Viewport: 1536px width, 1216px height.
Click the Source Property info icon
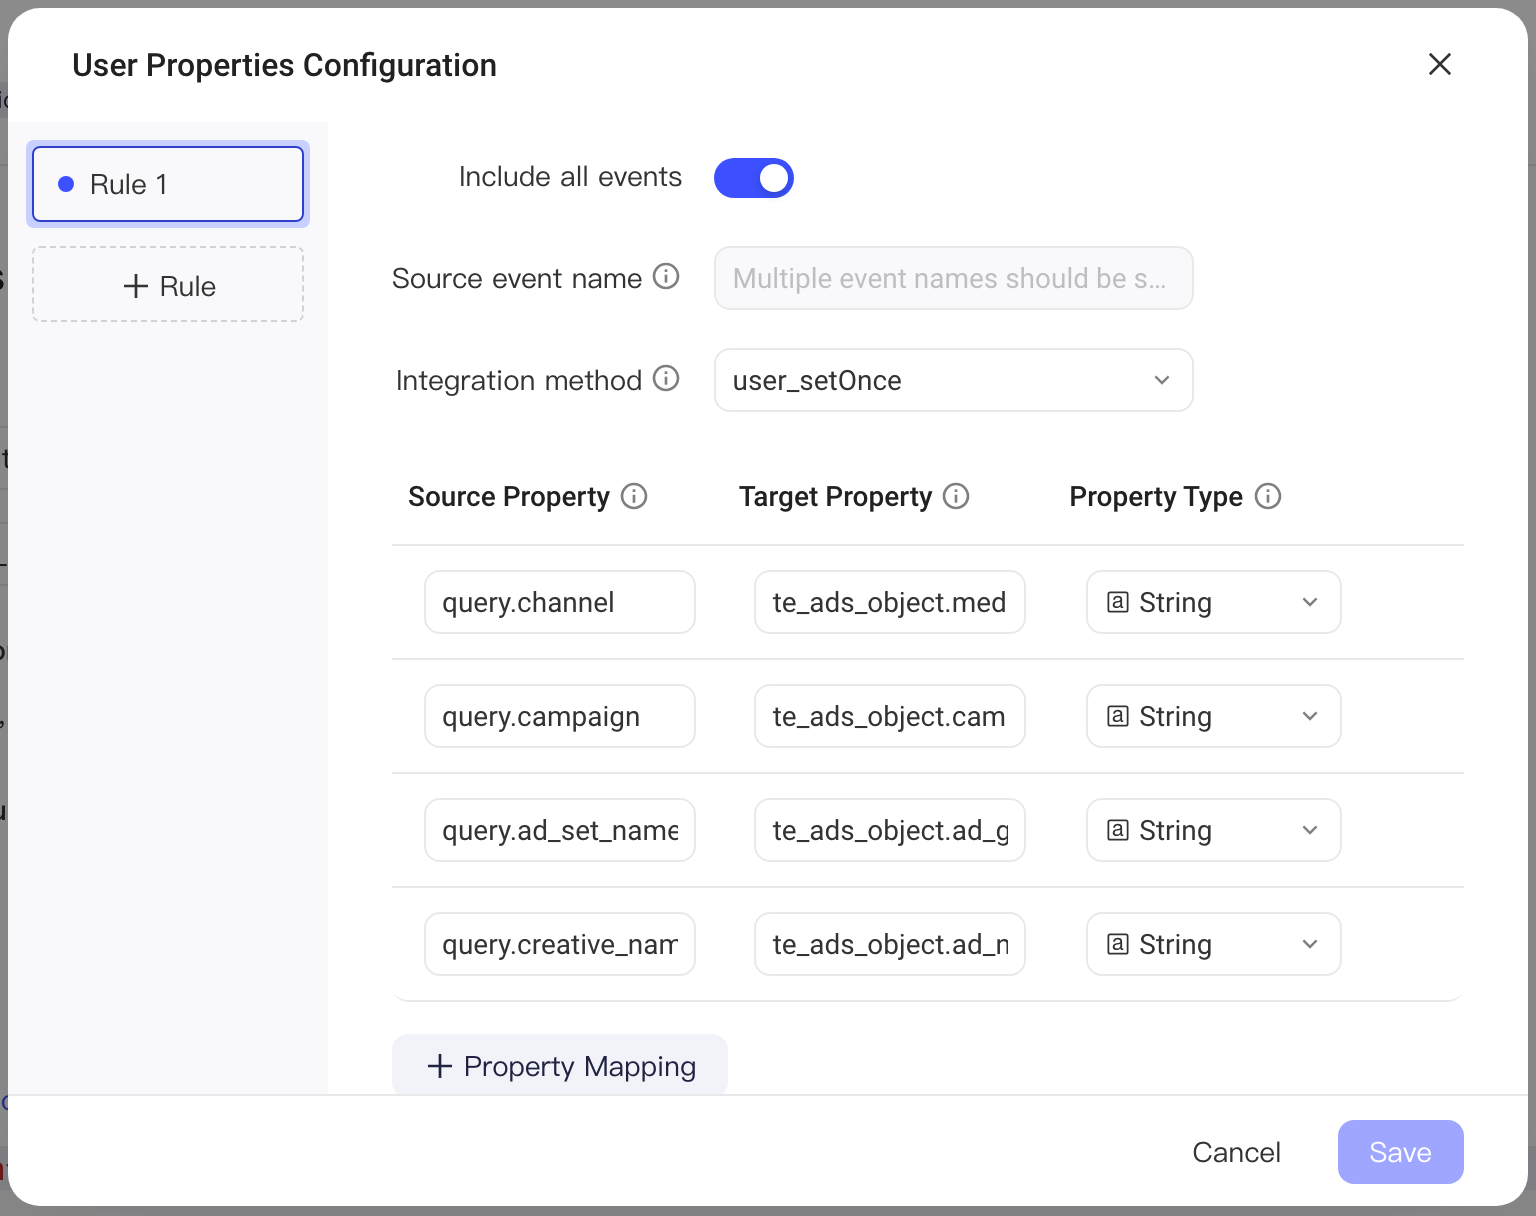pyautogui.click(x=634, y=496)
